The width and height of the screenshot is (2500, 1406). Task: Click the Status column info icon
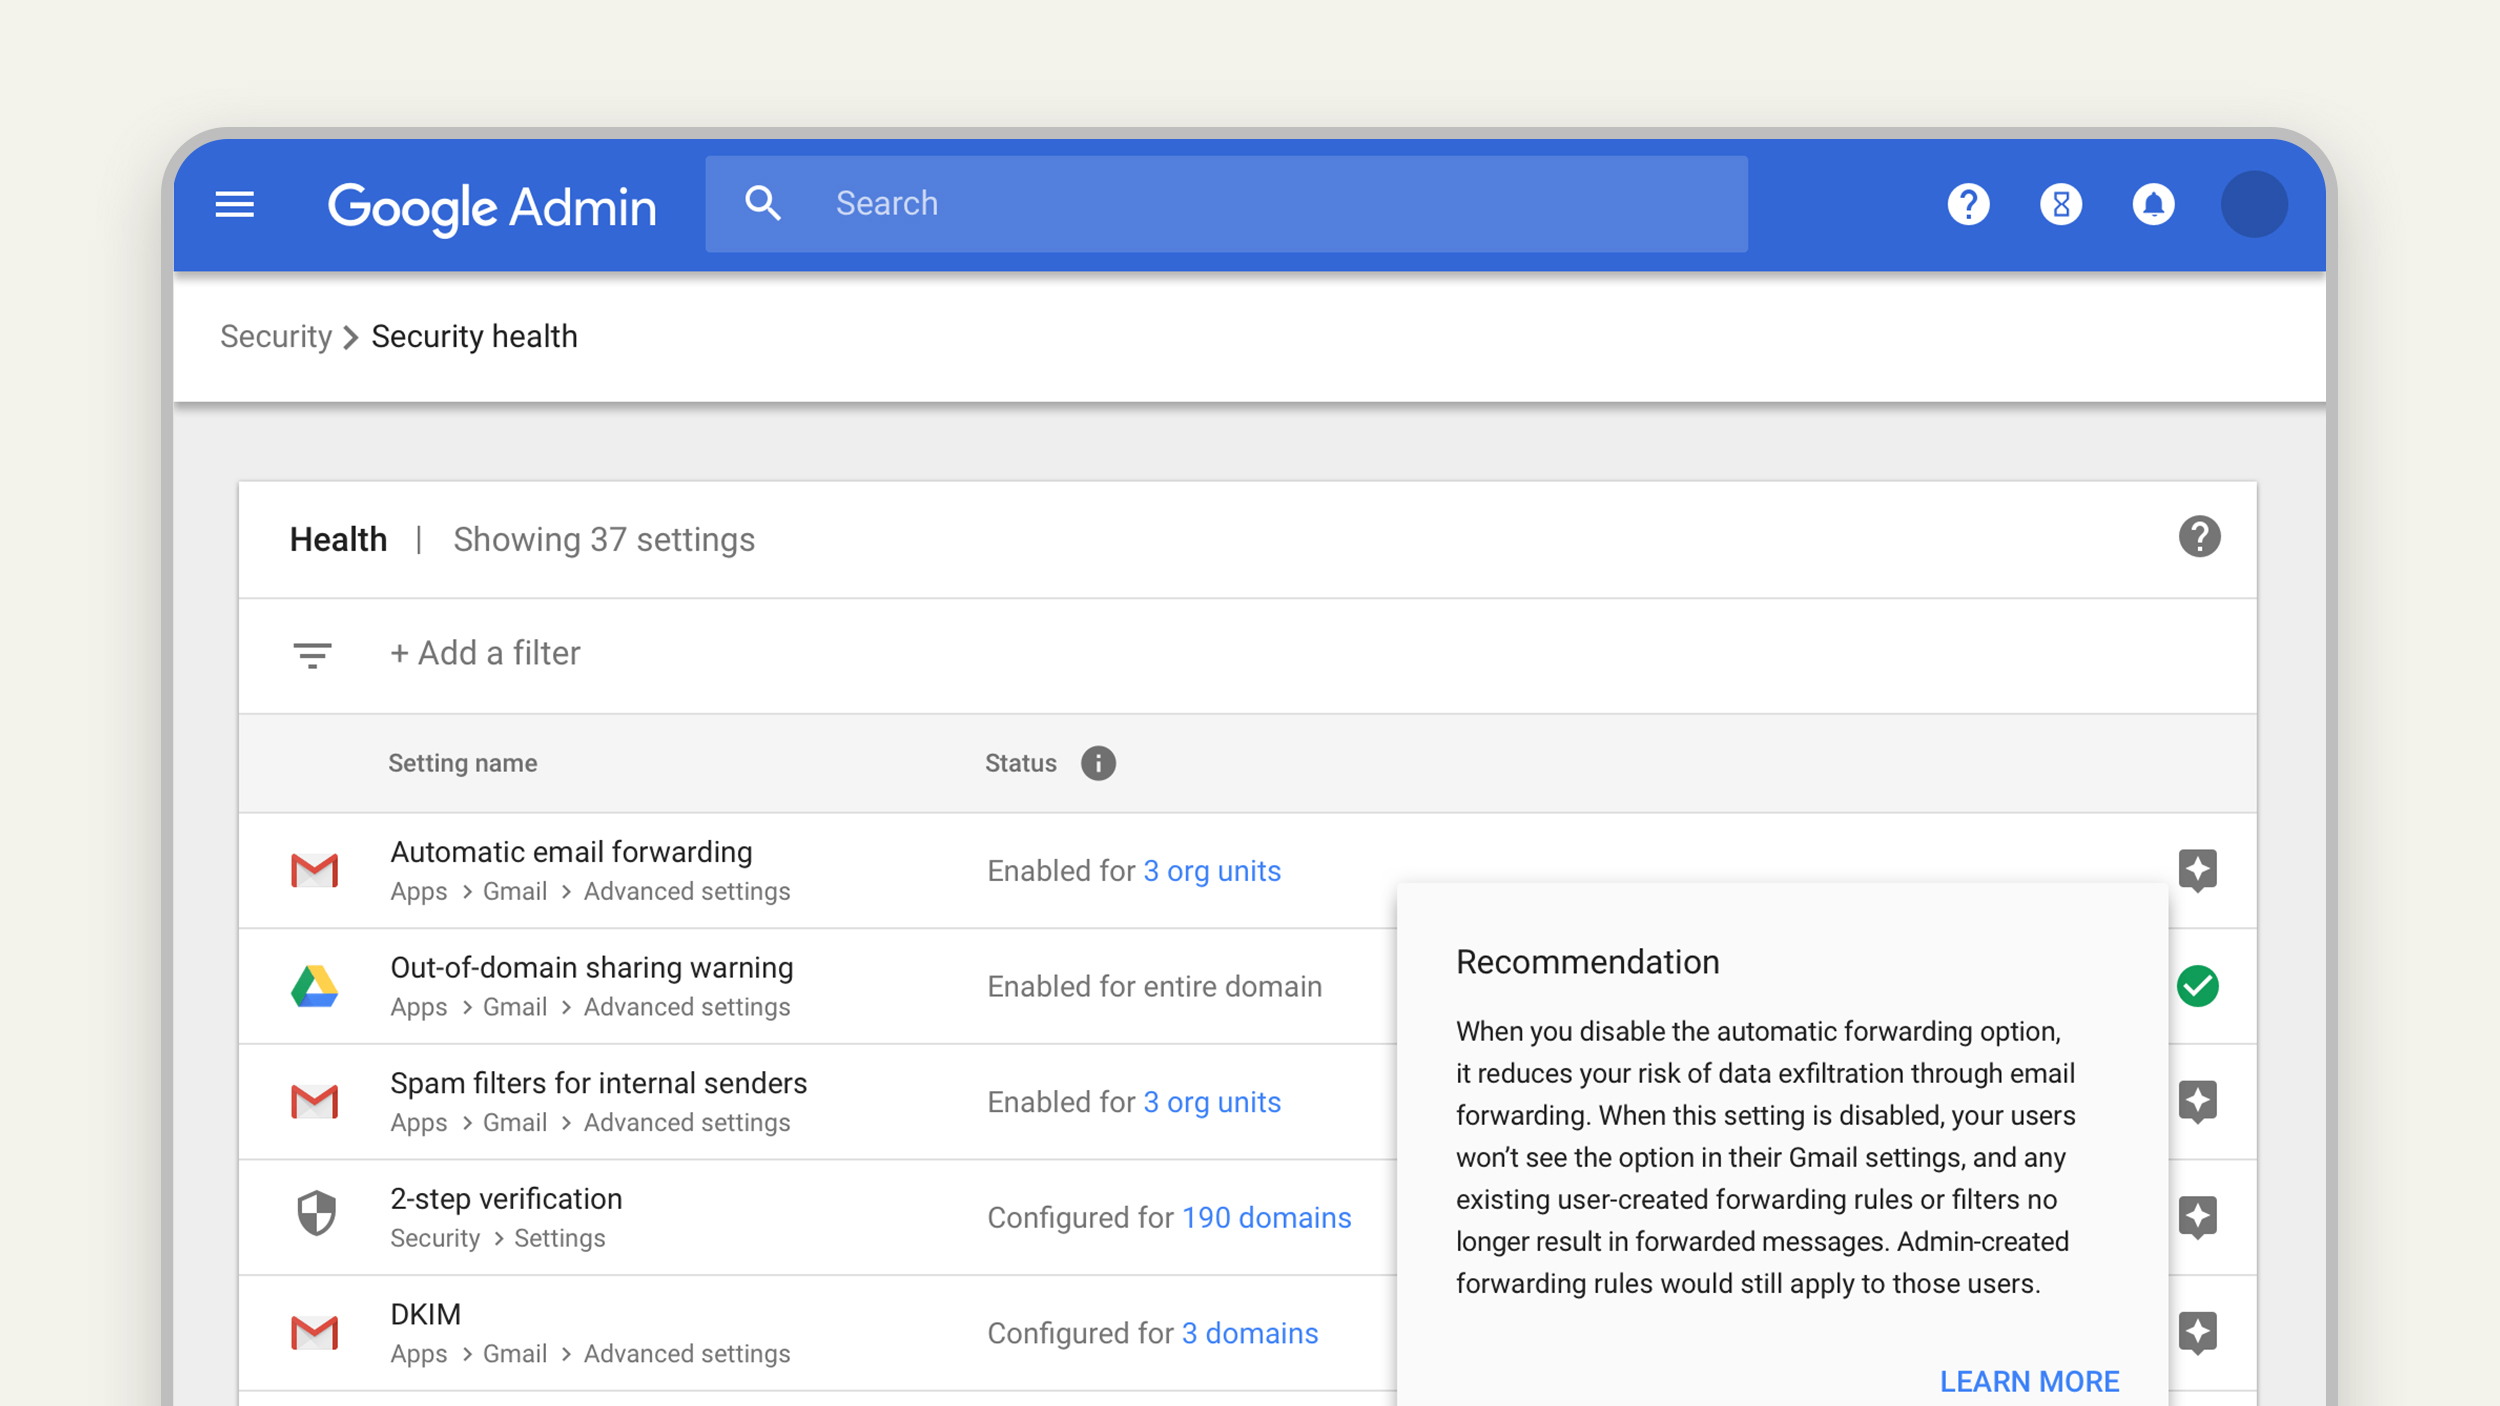tap(1098, 763)
